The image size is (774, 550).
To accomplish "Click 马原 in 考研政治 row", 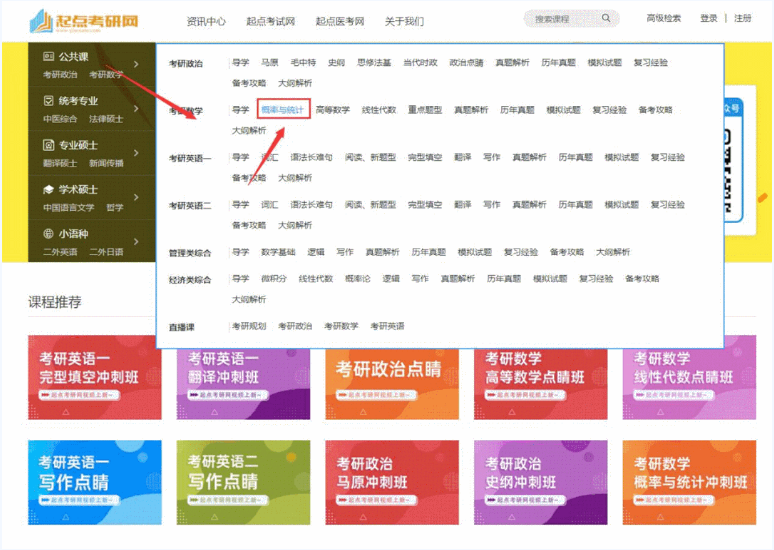I will pos(270,63).
